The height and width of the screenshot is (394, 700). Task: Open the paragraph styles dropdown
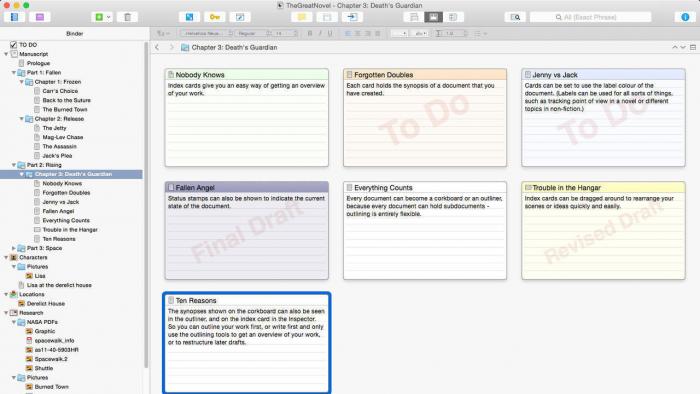pos(163,33)
